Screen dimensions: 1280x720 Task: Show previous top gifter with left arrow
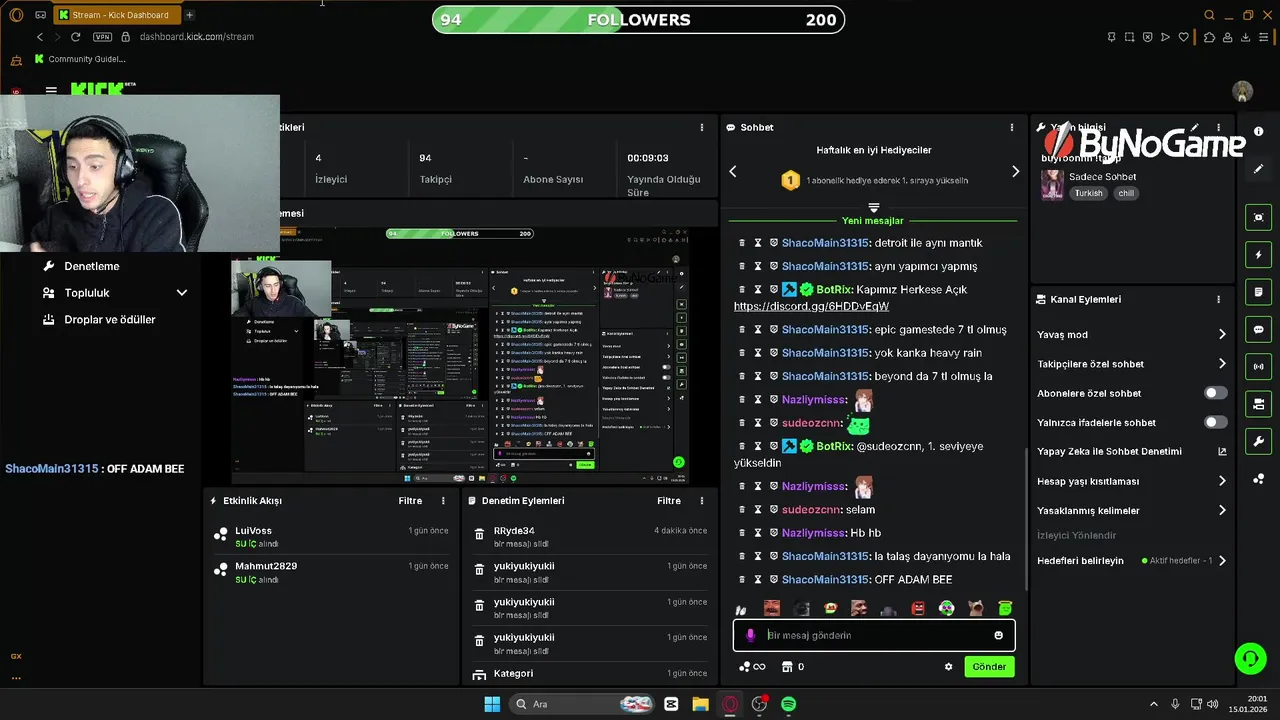tap(732, 172)
